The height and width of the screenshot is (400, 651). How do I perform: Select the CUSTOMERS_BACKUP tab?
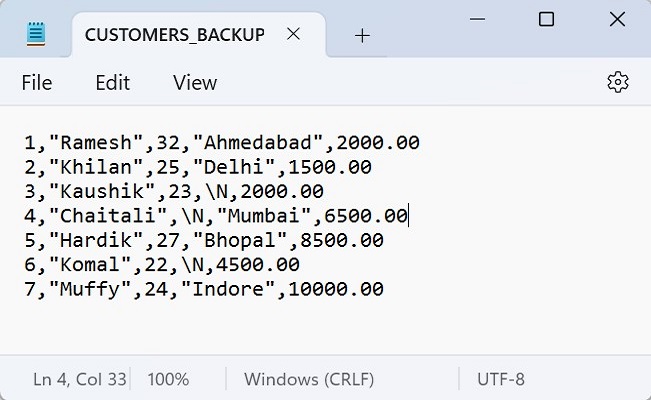(x=175, y=35)
